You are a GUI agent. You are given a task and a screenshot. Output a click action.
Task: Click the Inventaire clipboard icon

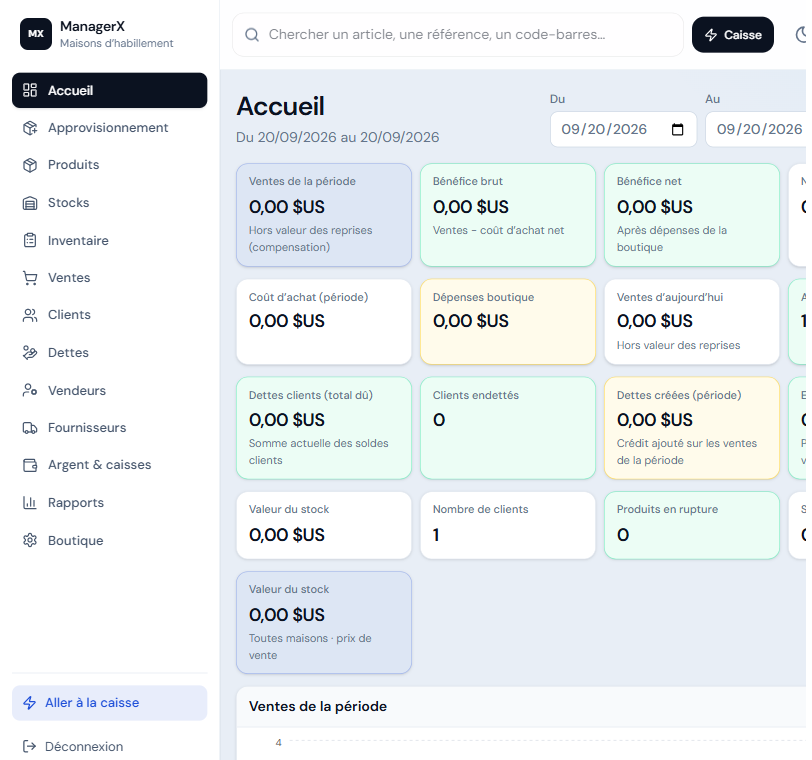point(30,240)
